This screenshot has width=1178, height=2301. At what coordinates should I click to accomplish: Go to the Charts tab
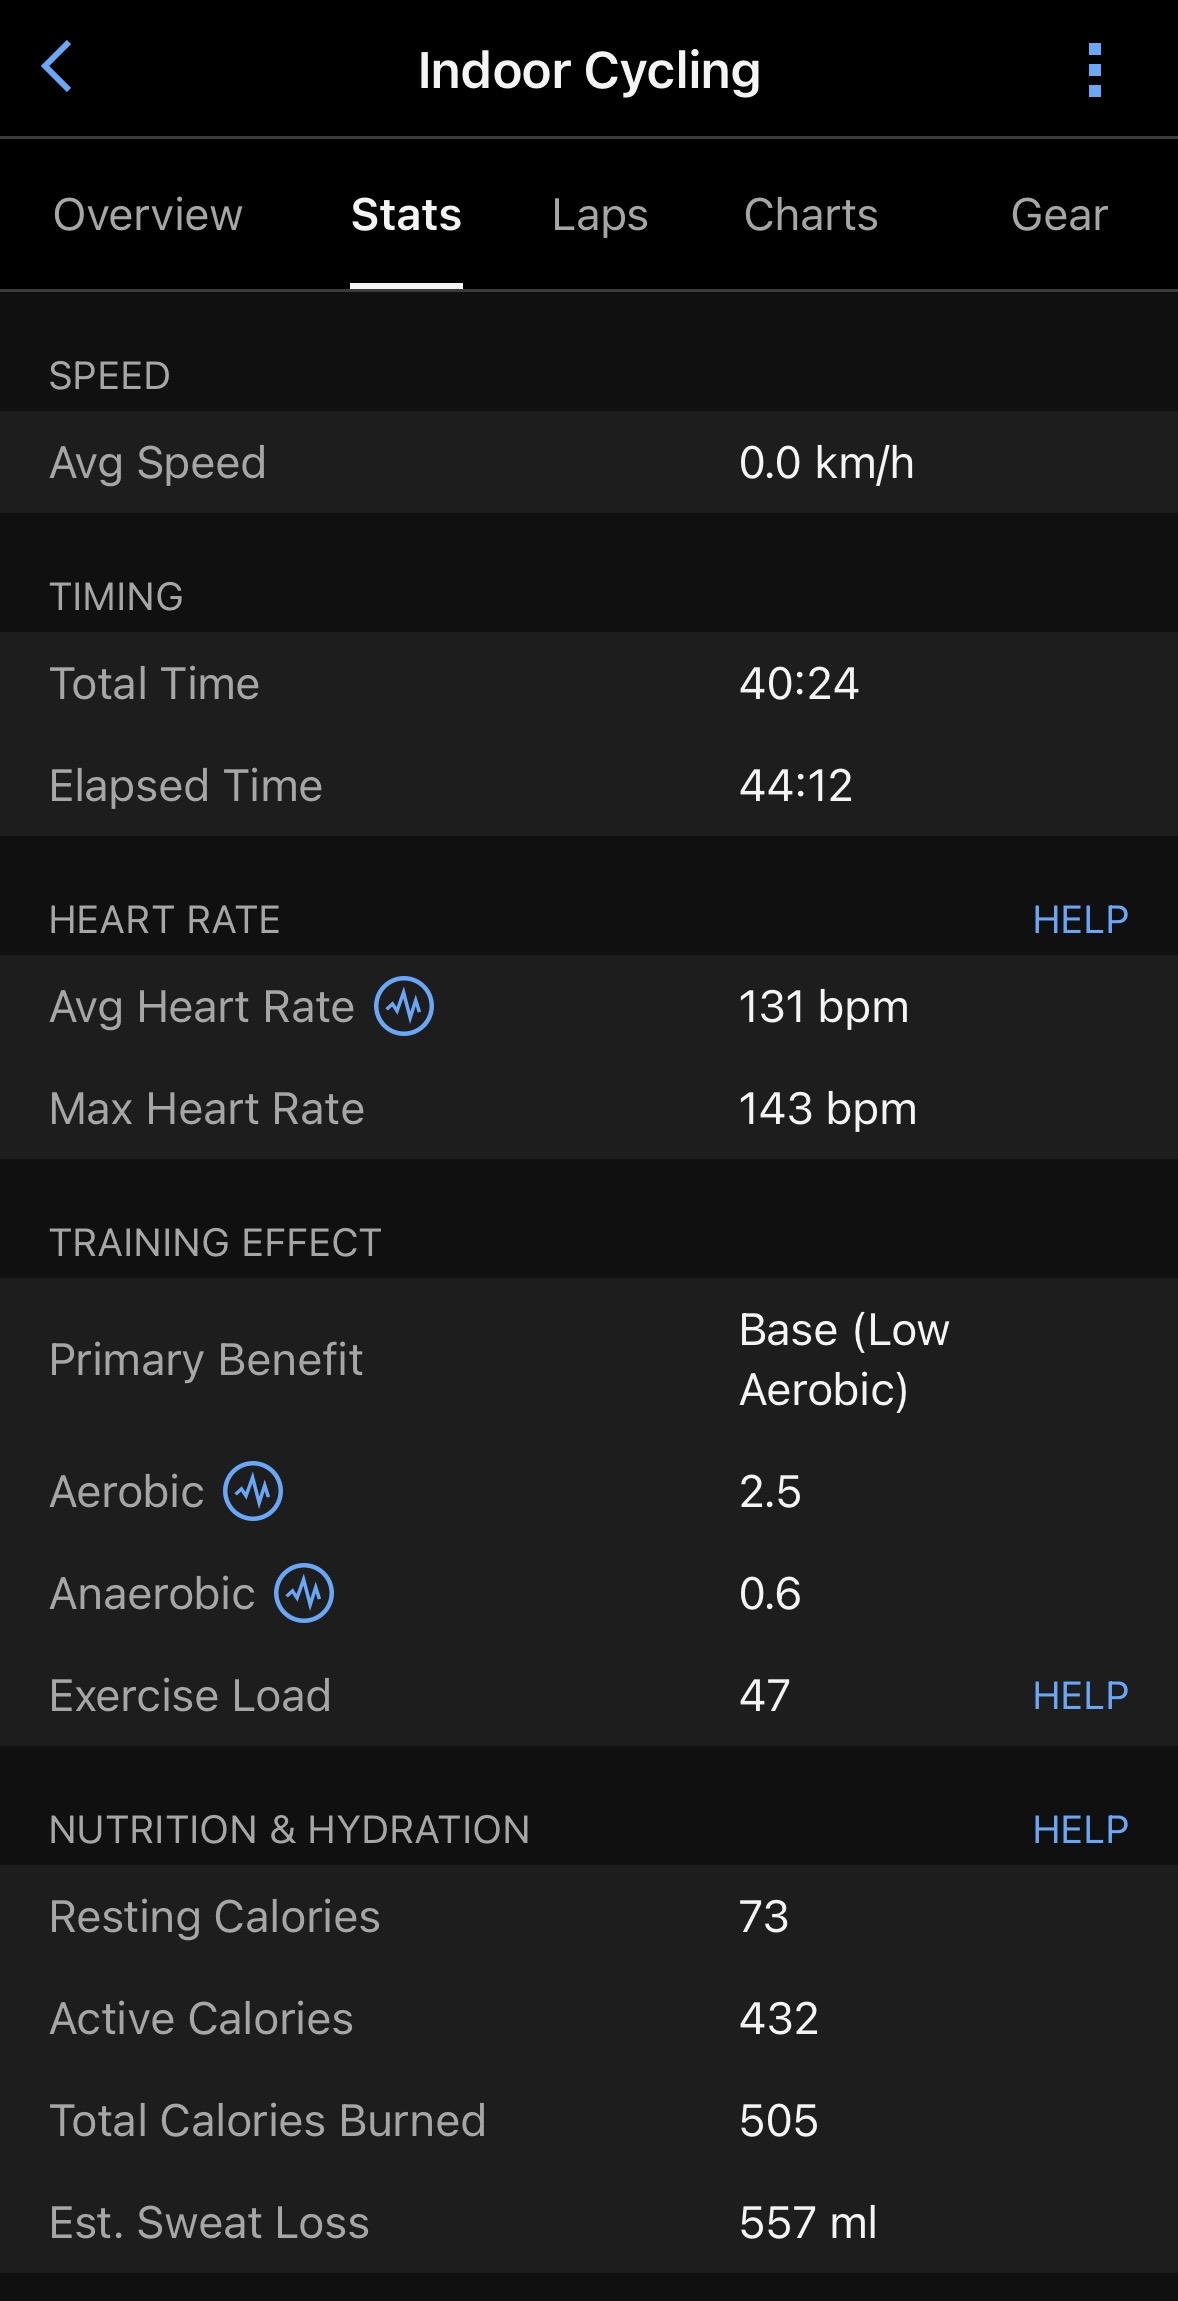[811, 215]
